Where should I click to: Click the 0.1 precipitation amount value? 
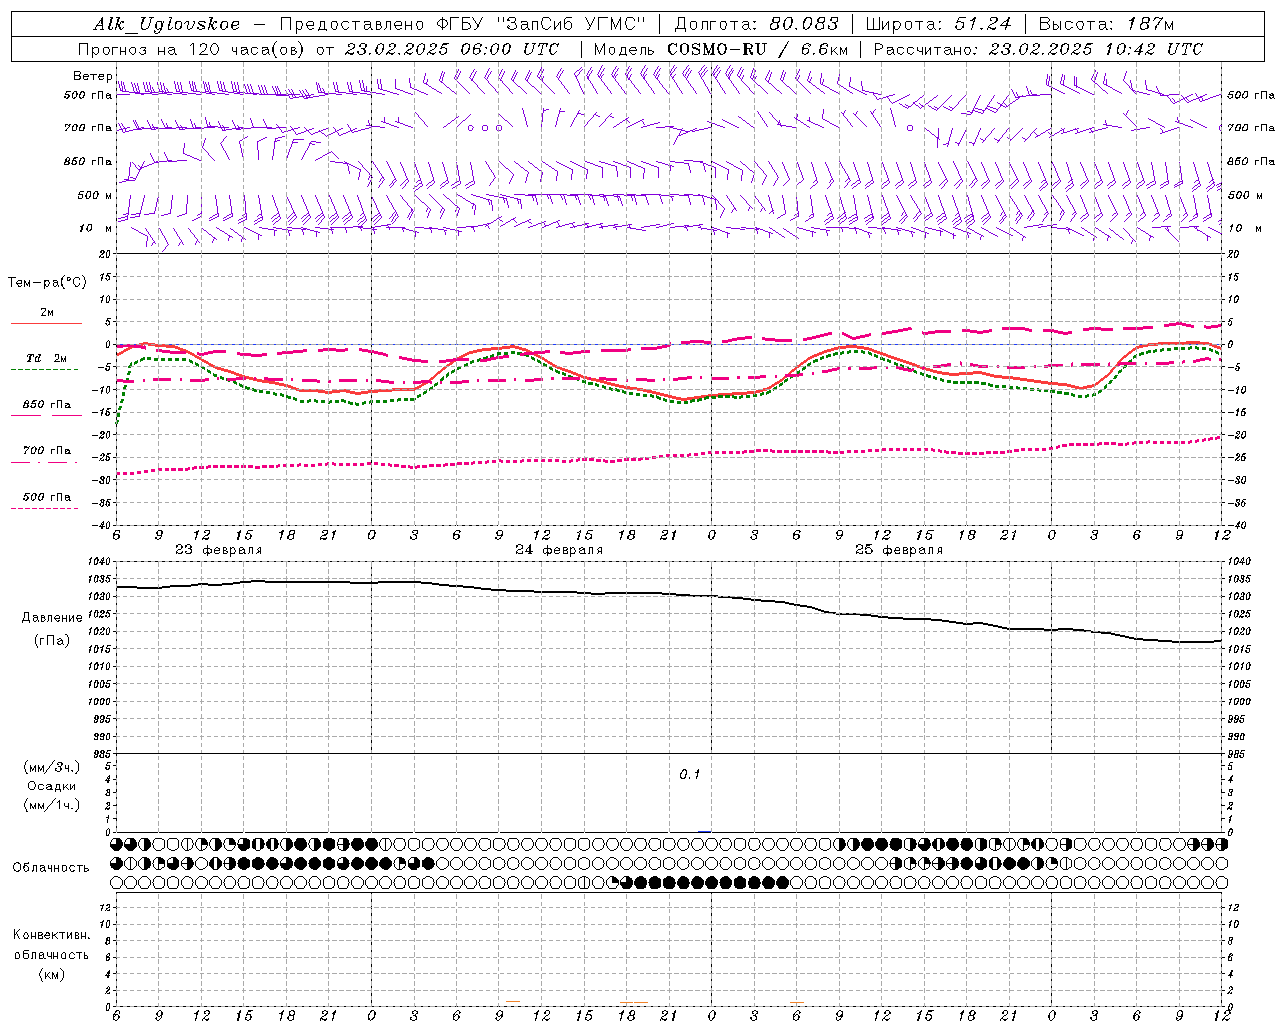tap(690, 775)
